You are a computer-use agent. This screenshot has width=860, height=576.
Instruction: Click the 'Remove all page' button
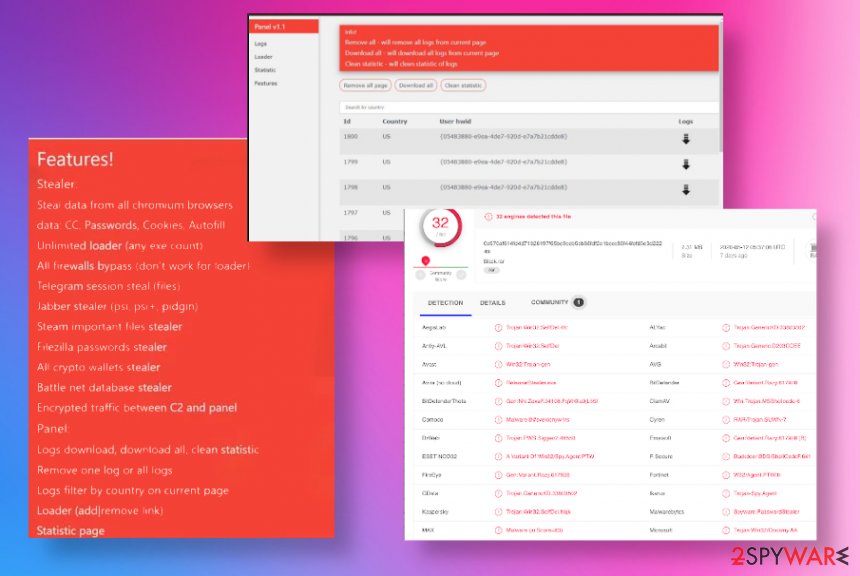click(x=365, y=86)
